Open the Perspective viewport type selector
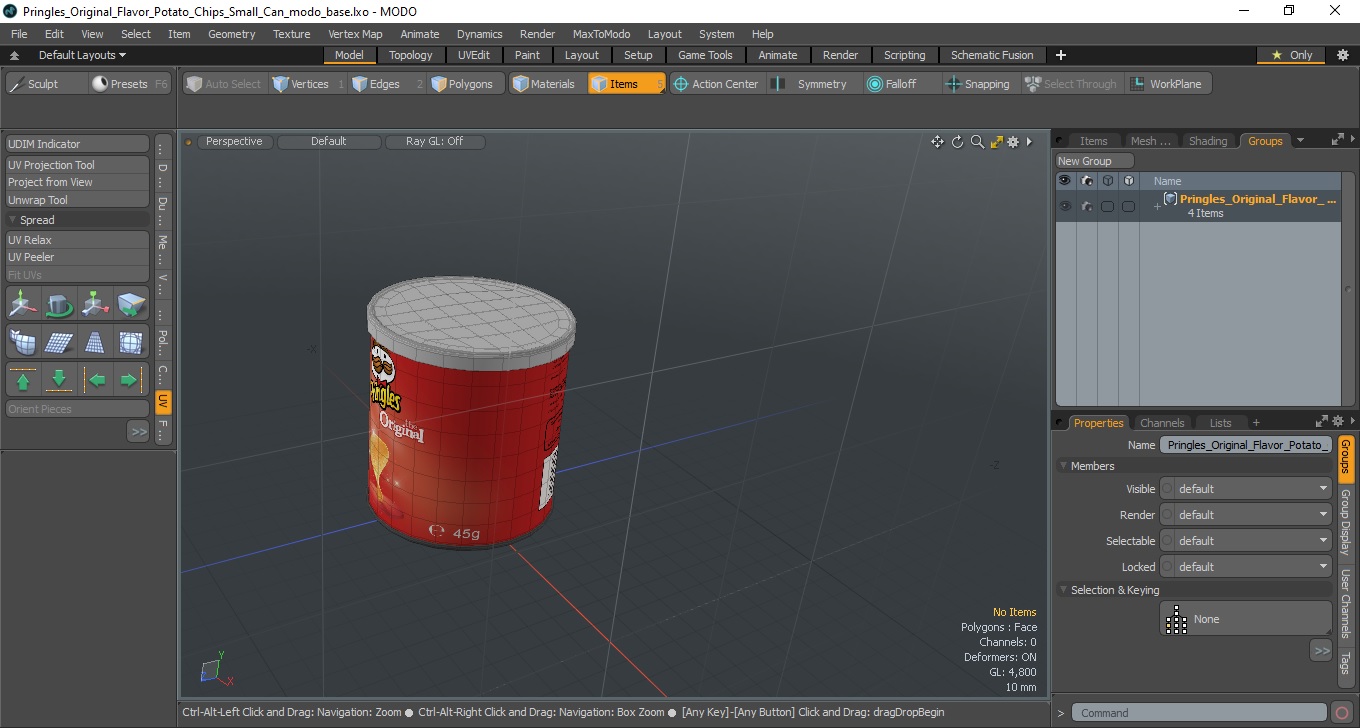The width and height of the screenshot is (1360, 728). click(x=235, y=142)
